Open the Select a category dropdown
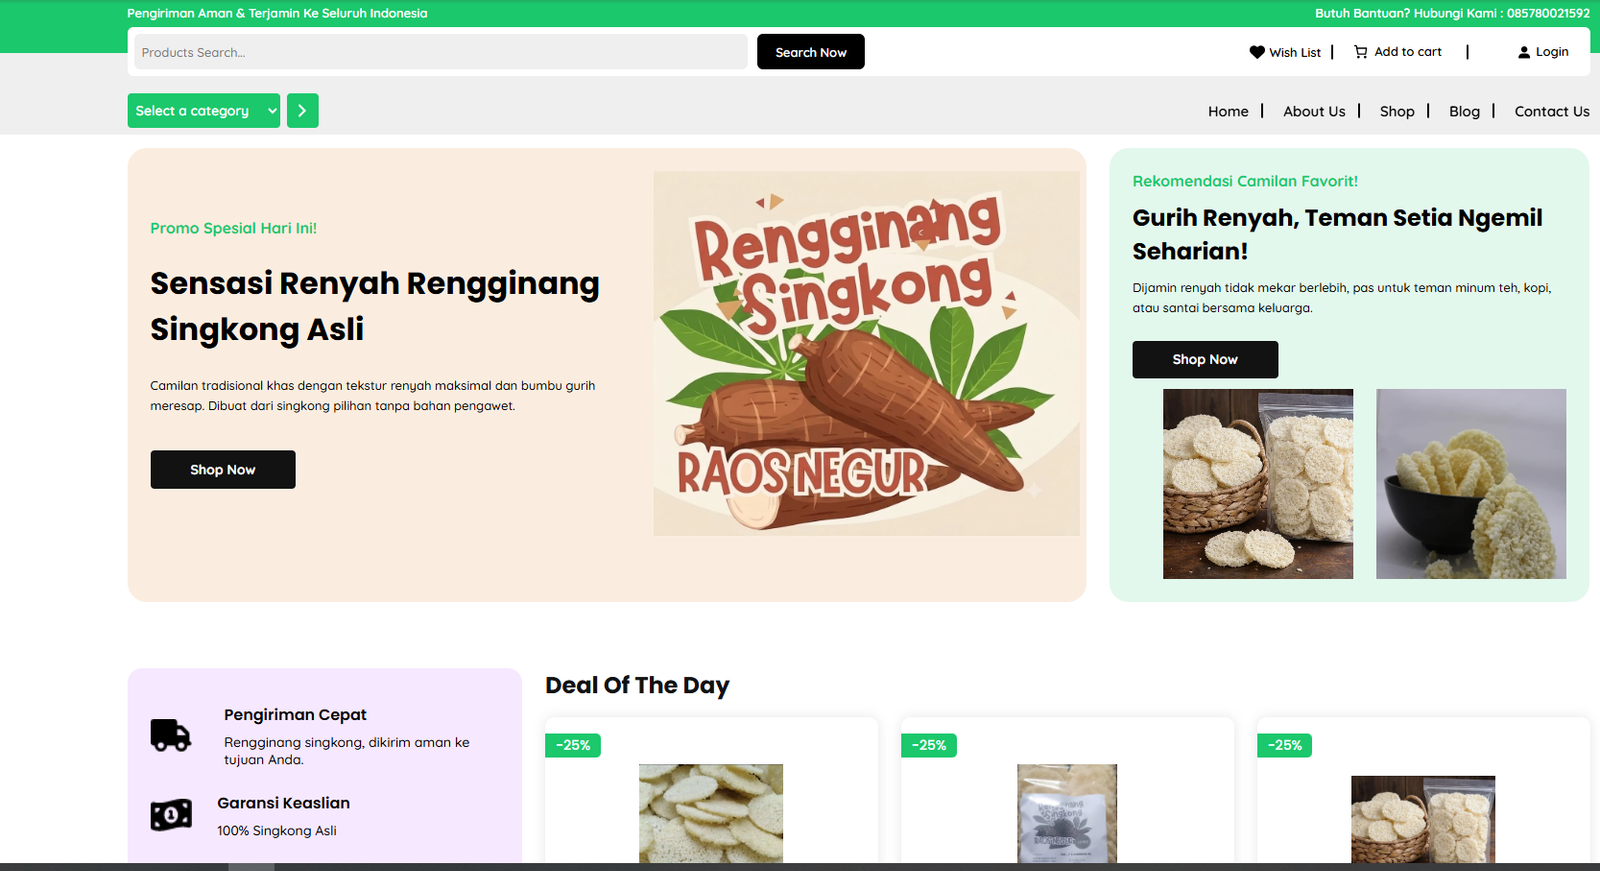Viewport: 1600px width, 871px height. tap(204, 111)
